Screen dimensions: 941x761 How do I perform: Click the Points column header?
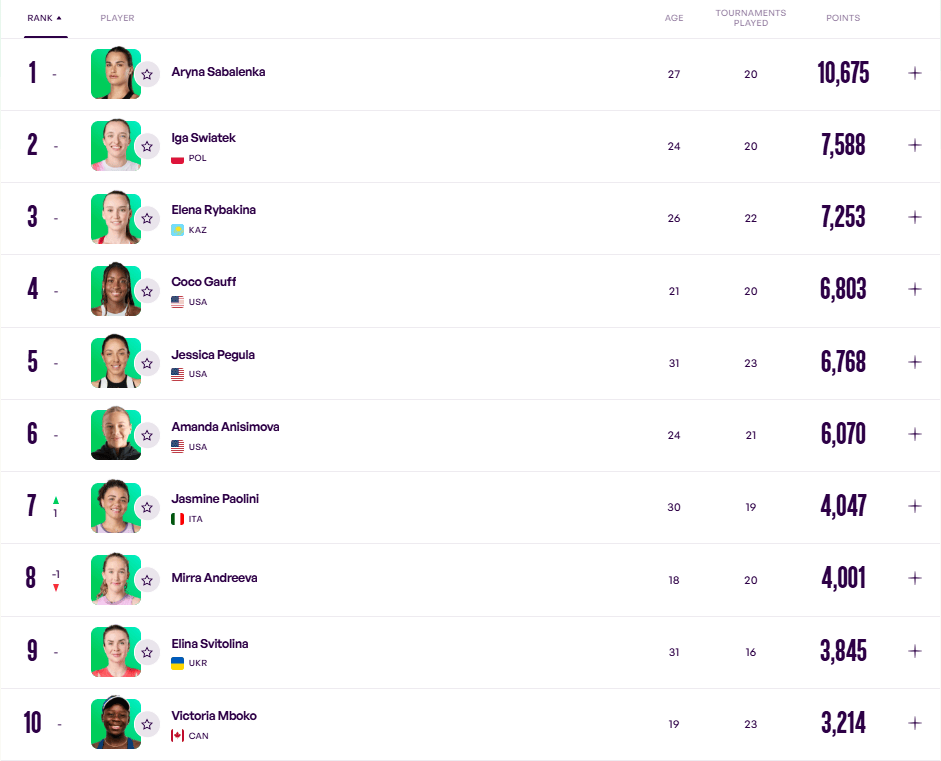pyautogui.click(x=842, y=18)
